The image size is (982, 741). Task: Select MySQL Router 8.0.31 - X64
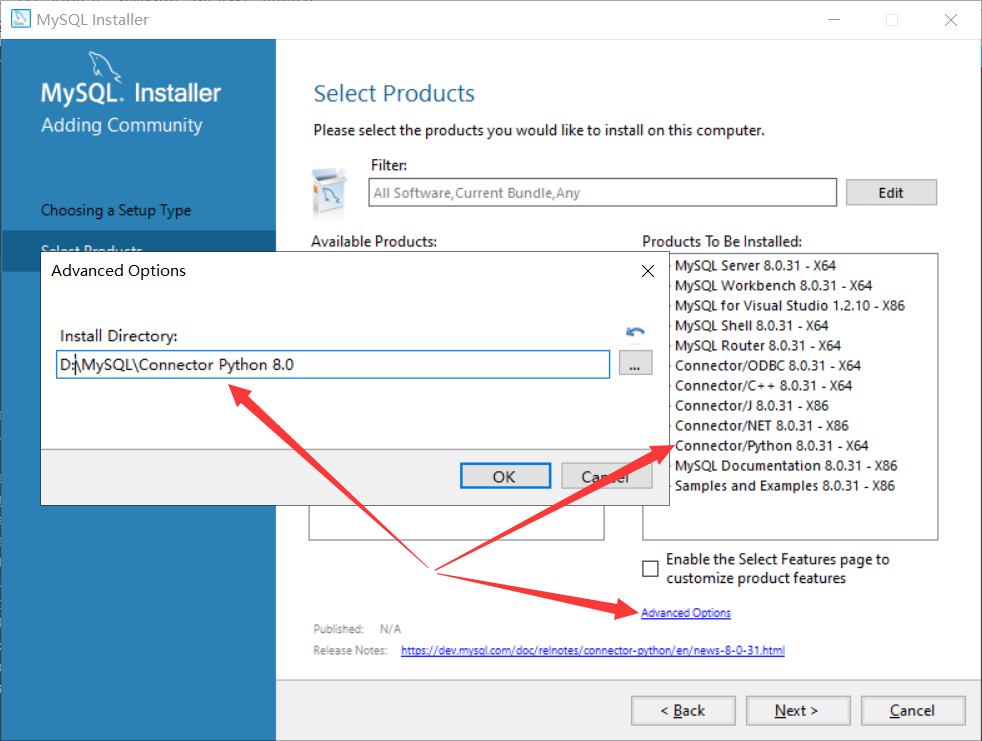click(758, 346)
